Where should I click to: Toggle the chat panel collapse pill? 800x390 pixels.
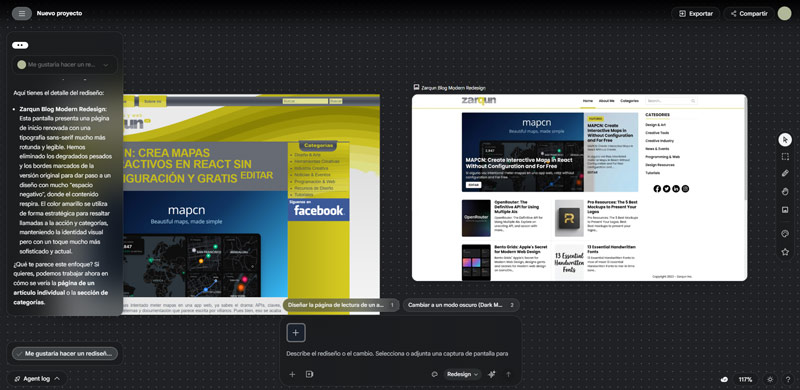(x=20, y=45)
